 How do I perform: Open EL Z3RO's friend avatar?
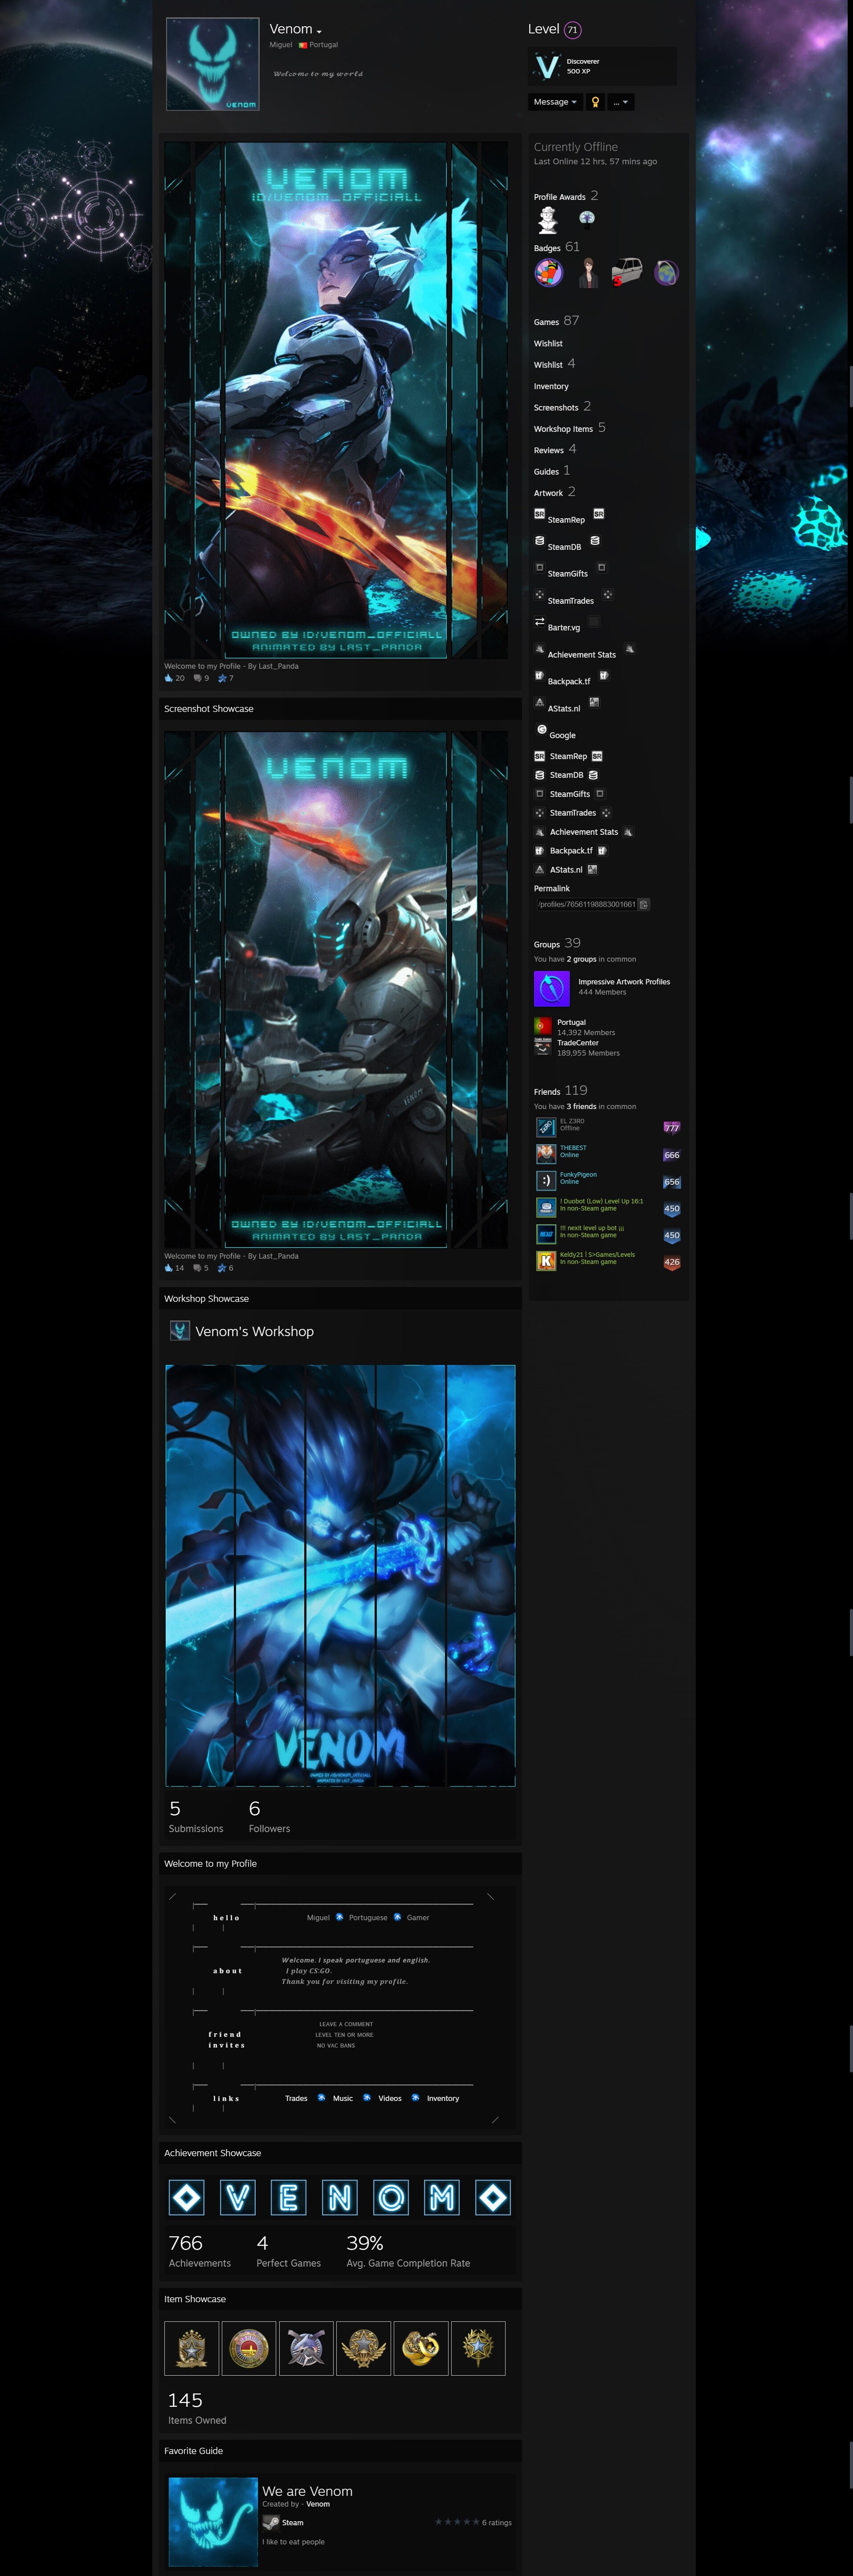pyautogui.click(x=546, y=1127)
